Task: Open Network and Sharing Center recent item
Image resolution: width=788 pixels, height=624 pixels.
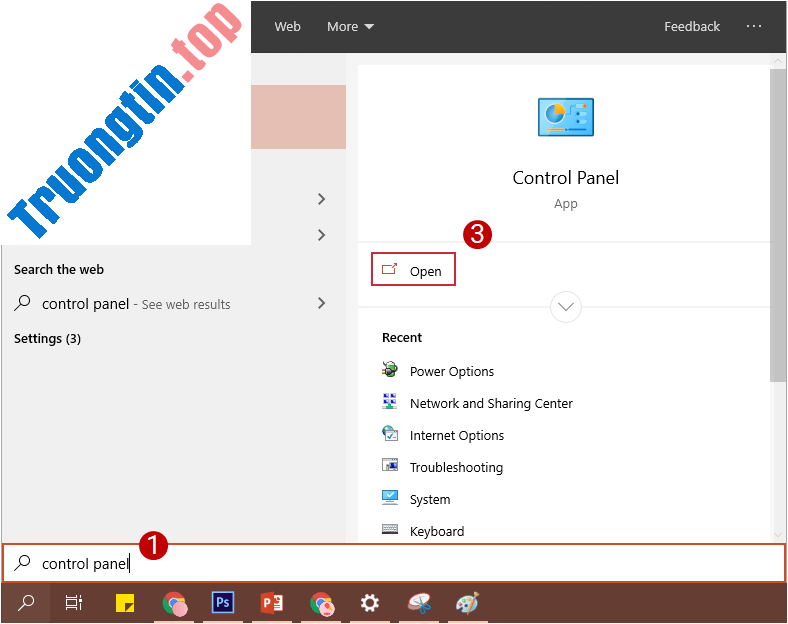Action: pos(477,403)
